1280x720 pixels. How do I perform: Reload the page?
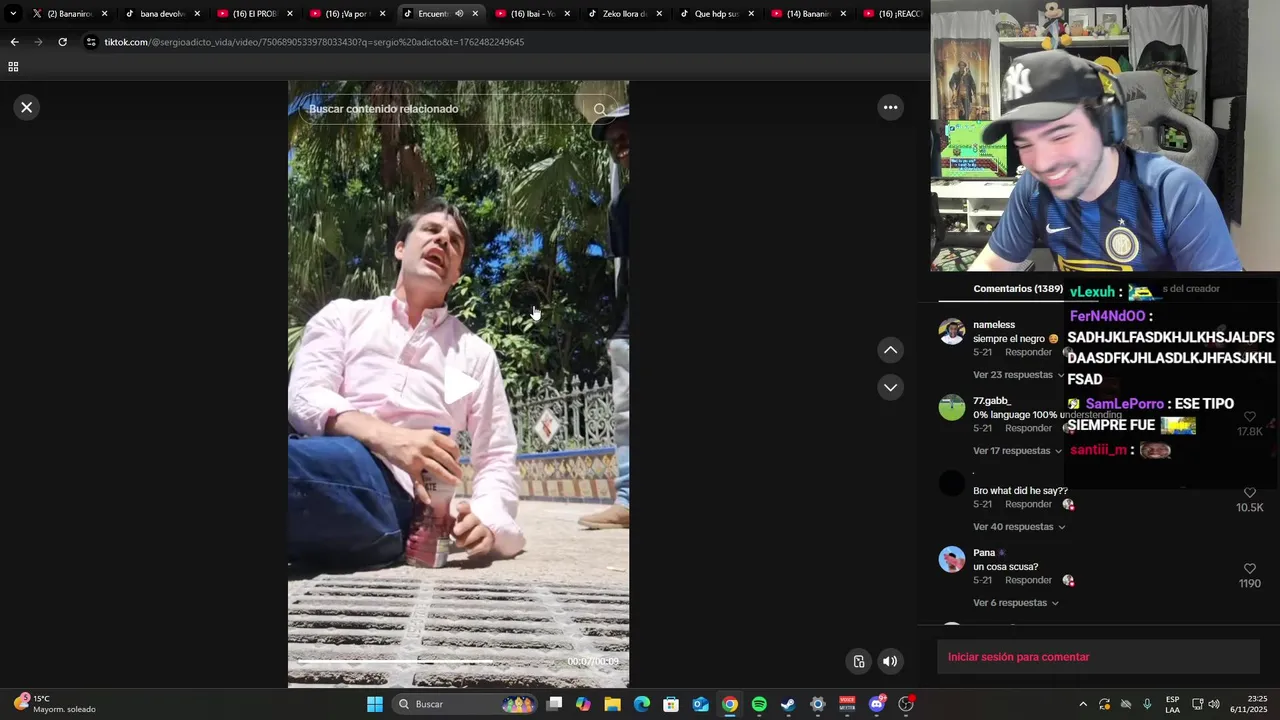[x=62, y=42]
